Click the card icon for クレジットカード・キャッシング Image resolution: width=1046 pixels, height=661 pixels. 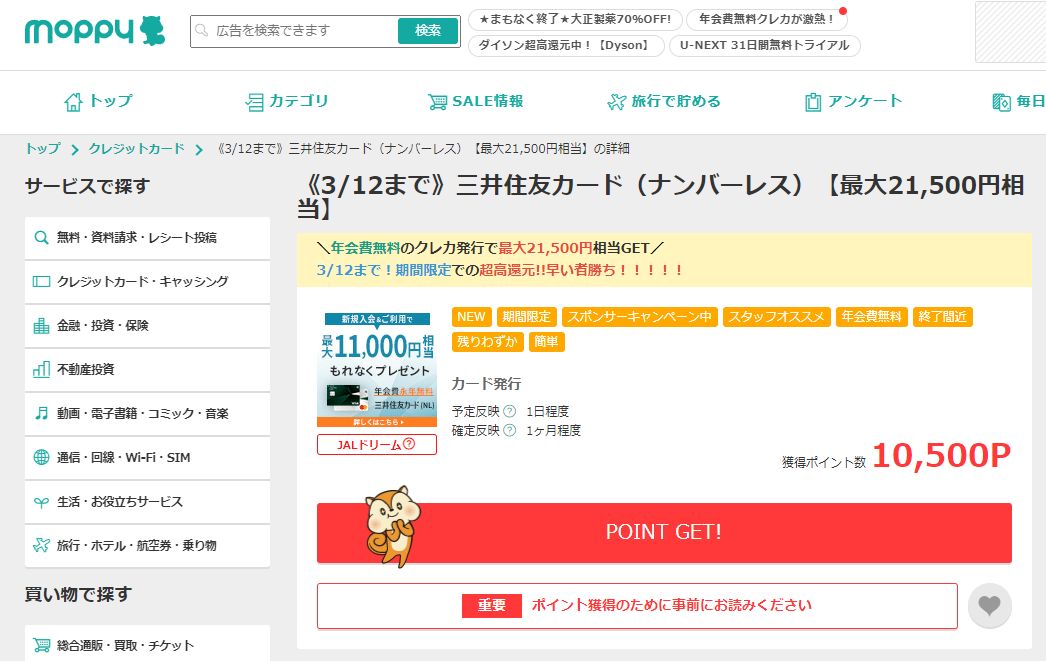point(41,281)
